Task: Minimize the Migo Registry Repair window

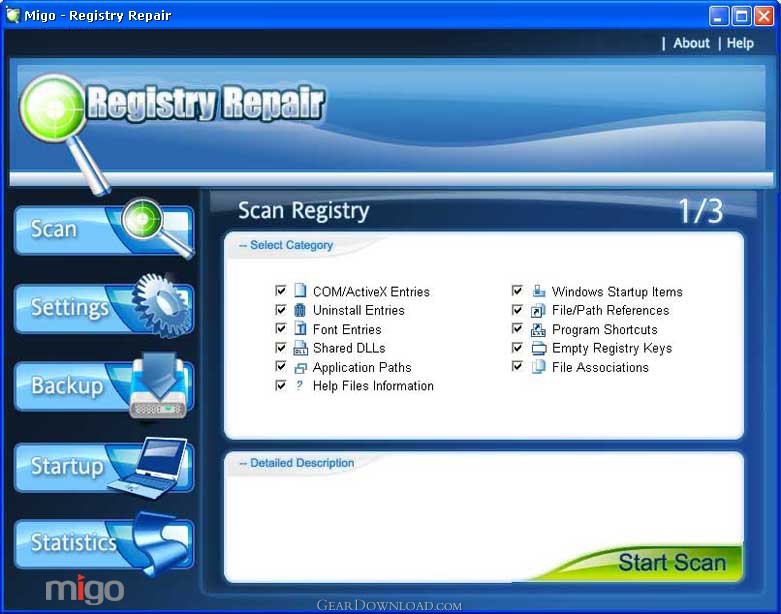Action: coord(718,16)
